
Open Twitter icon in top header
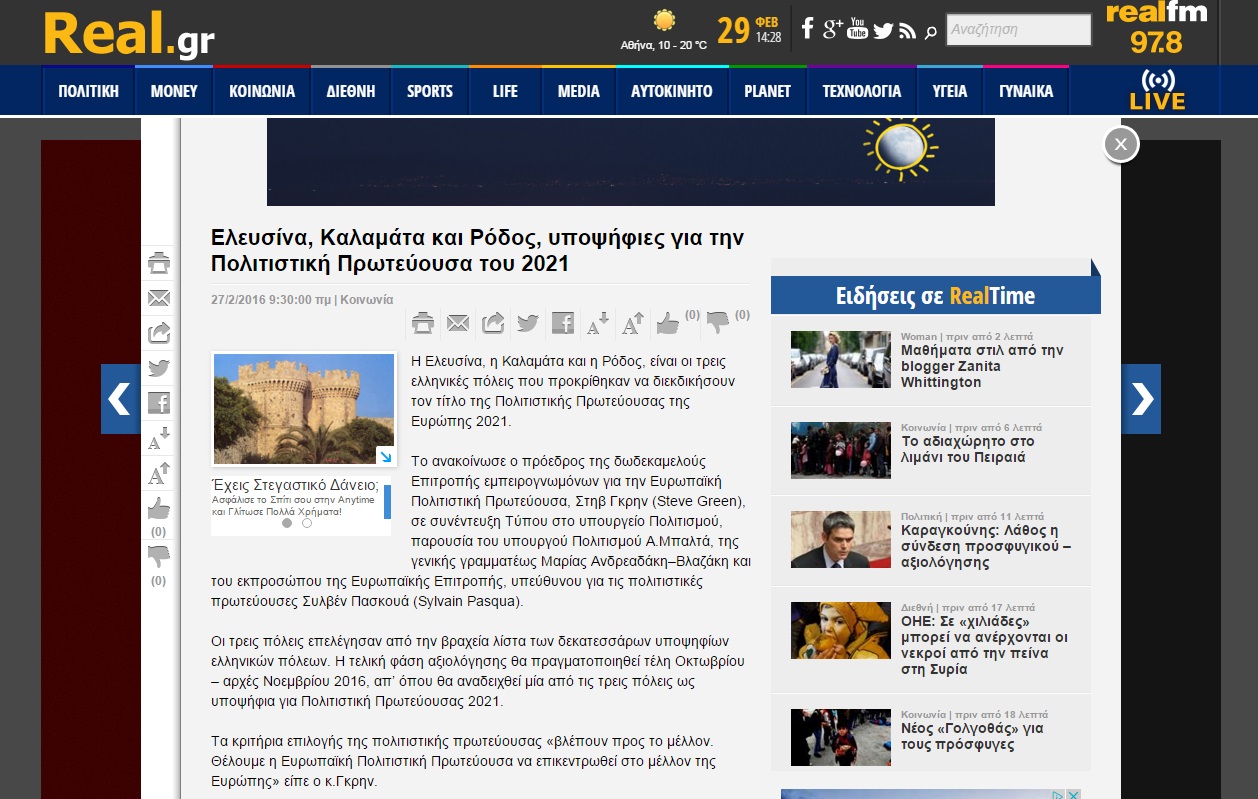pos(882,31)
